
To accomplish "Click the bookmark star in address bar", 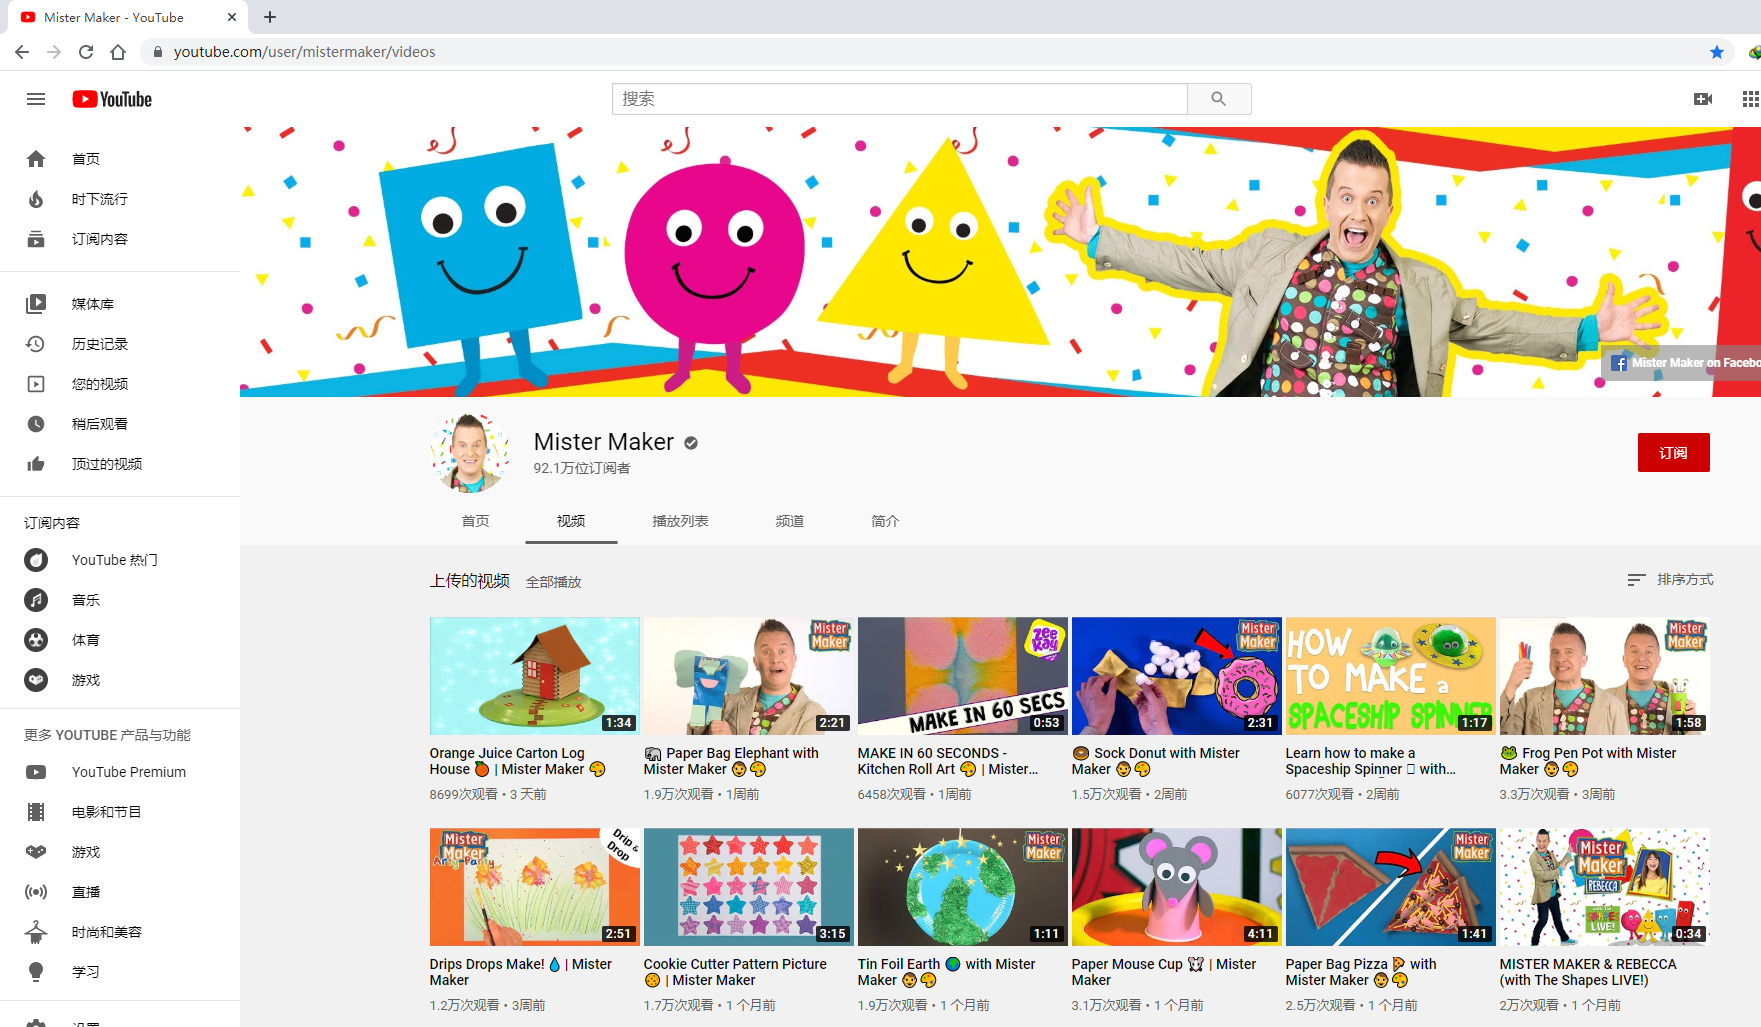I will (x=1717, y=52).
